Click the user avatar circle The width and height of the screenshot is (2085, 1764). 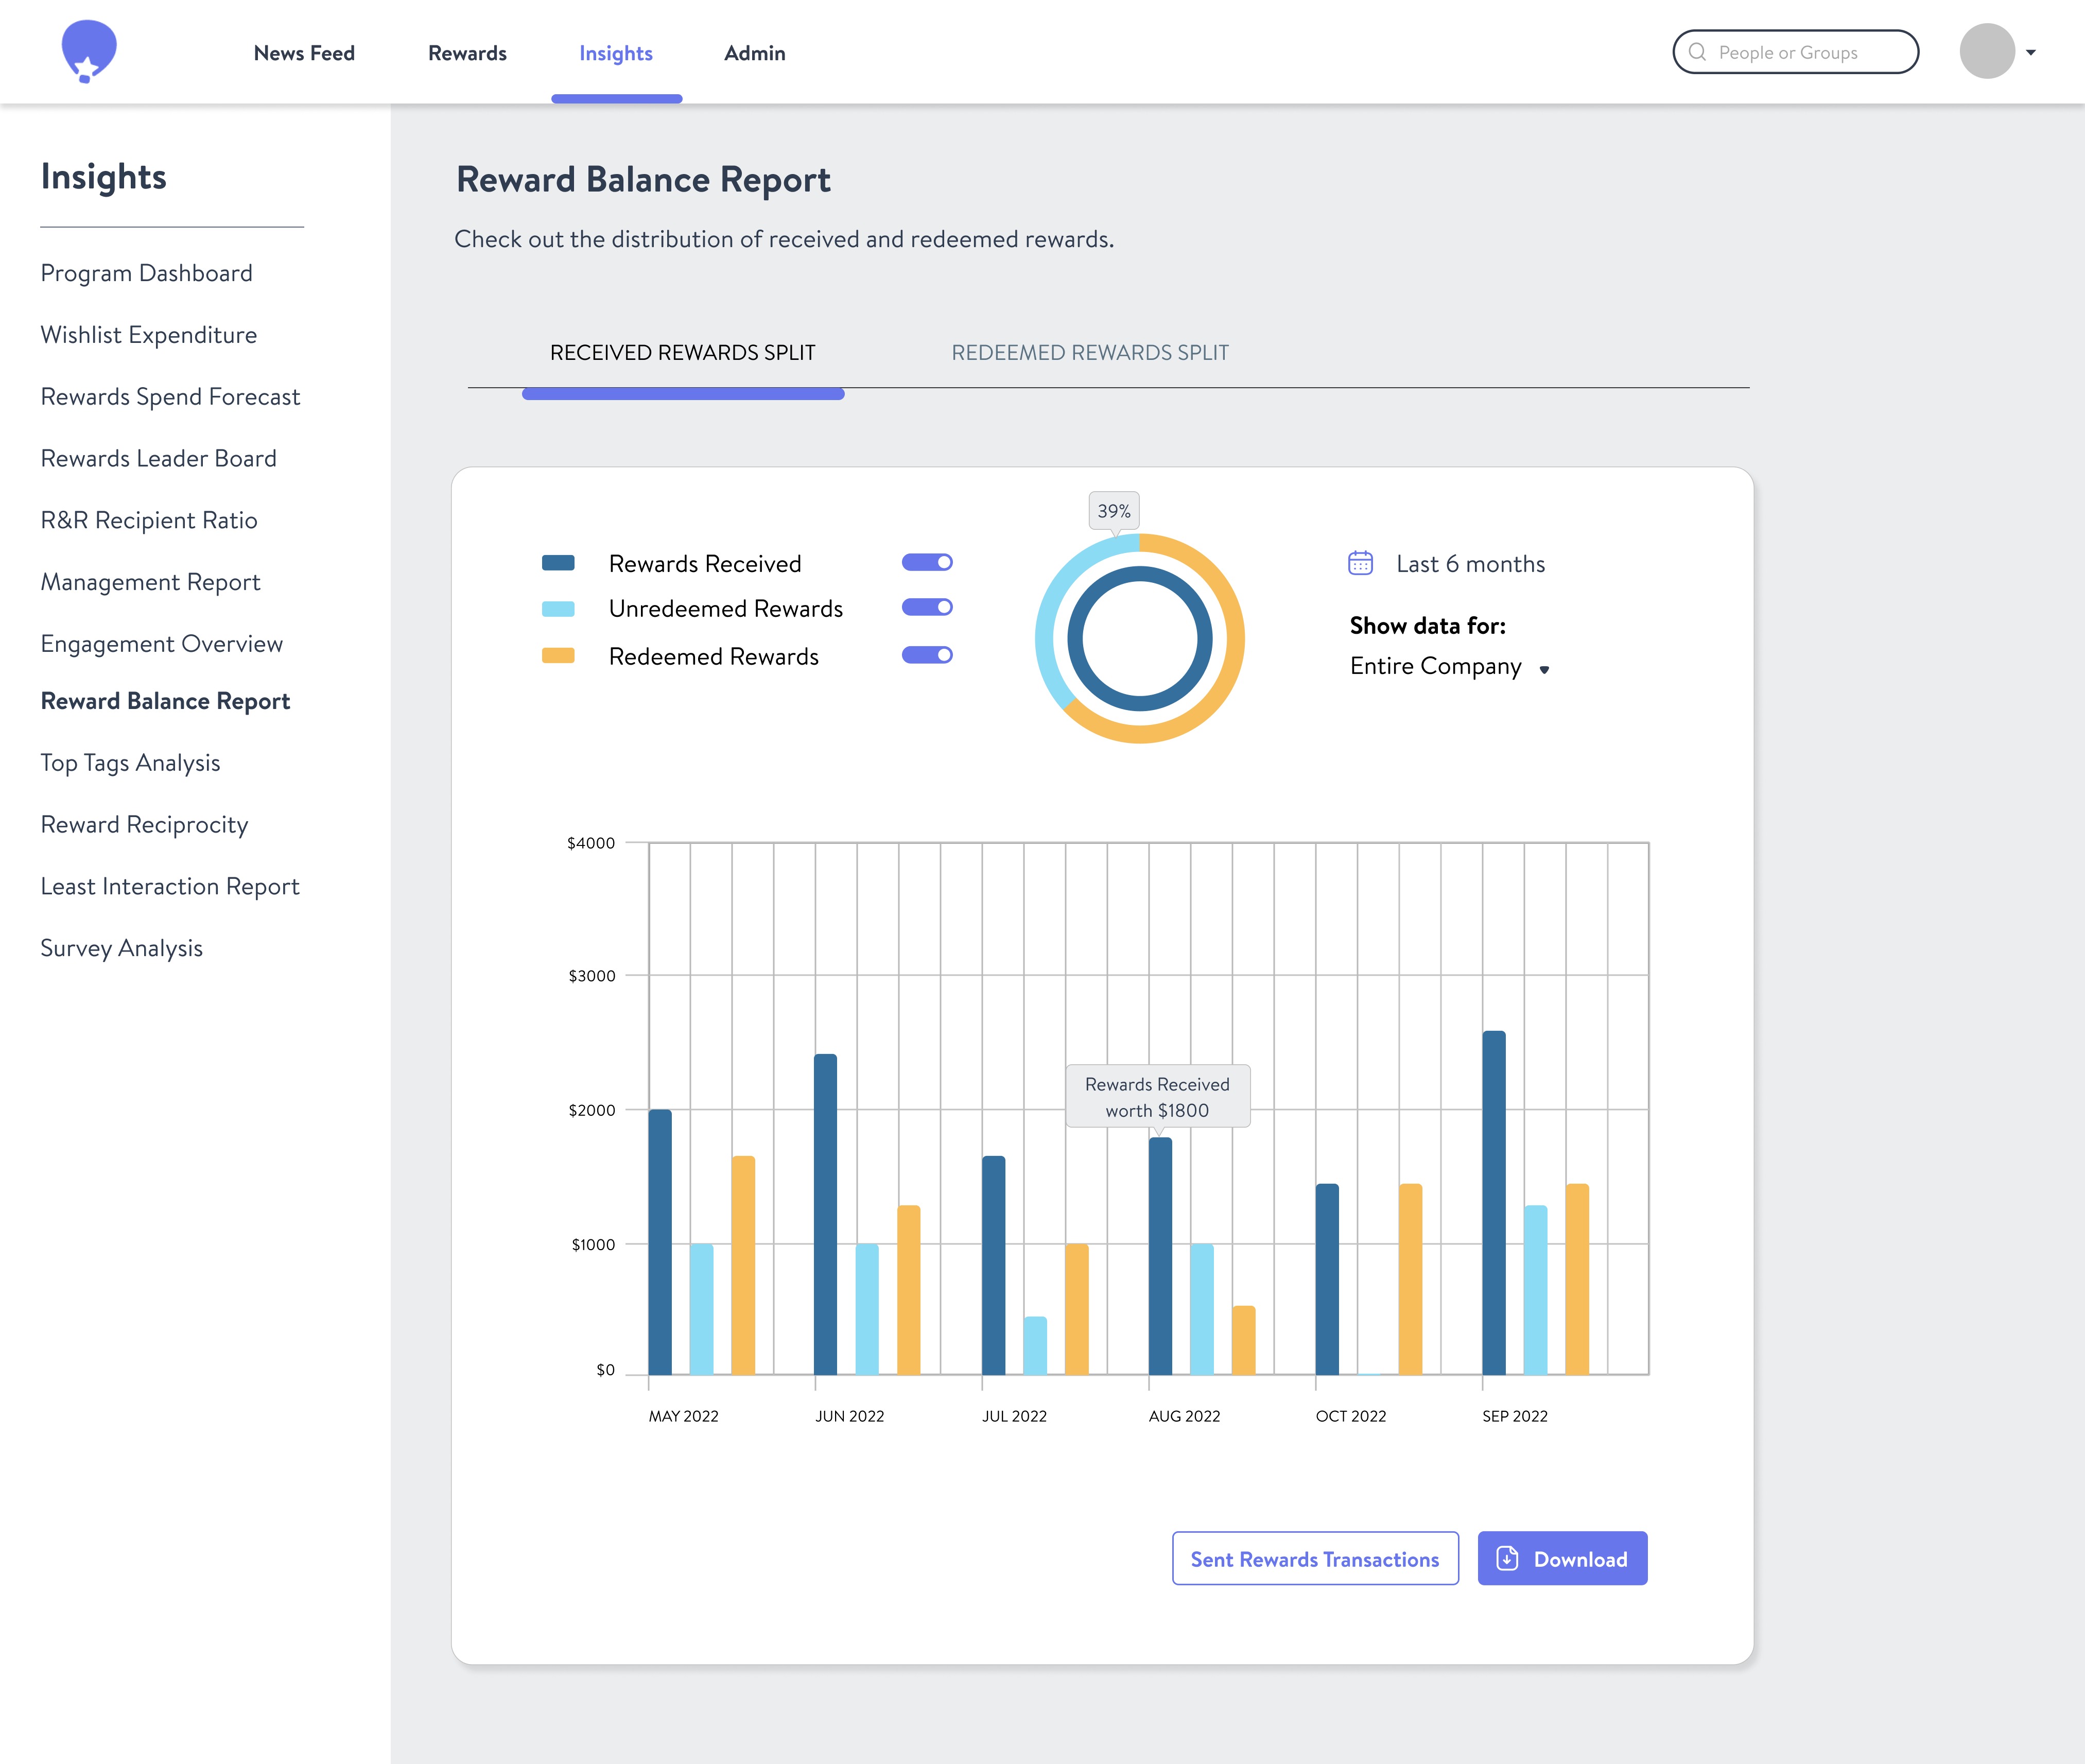(x=1986, y=52)
